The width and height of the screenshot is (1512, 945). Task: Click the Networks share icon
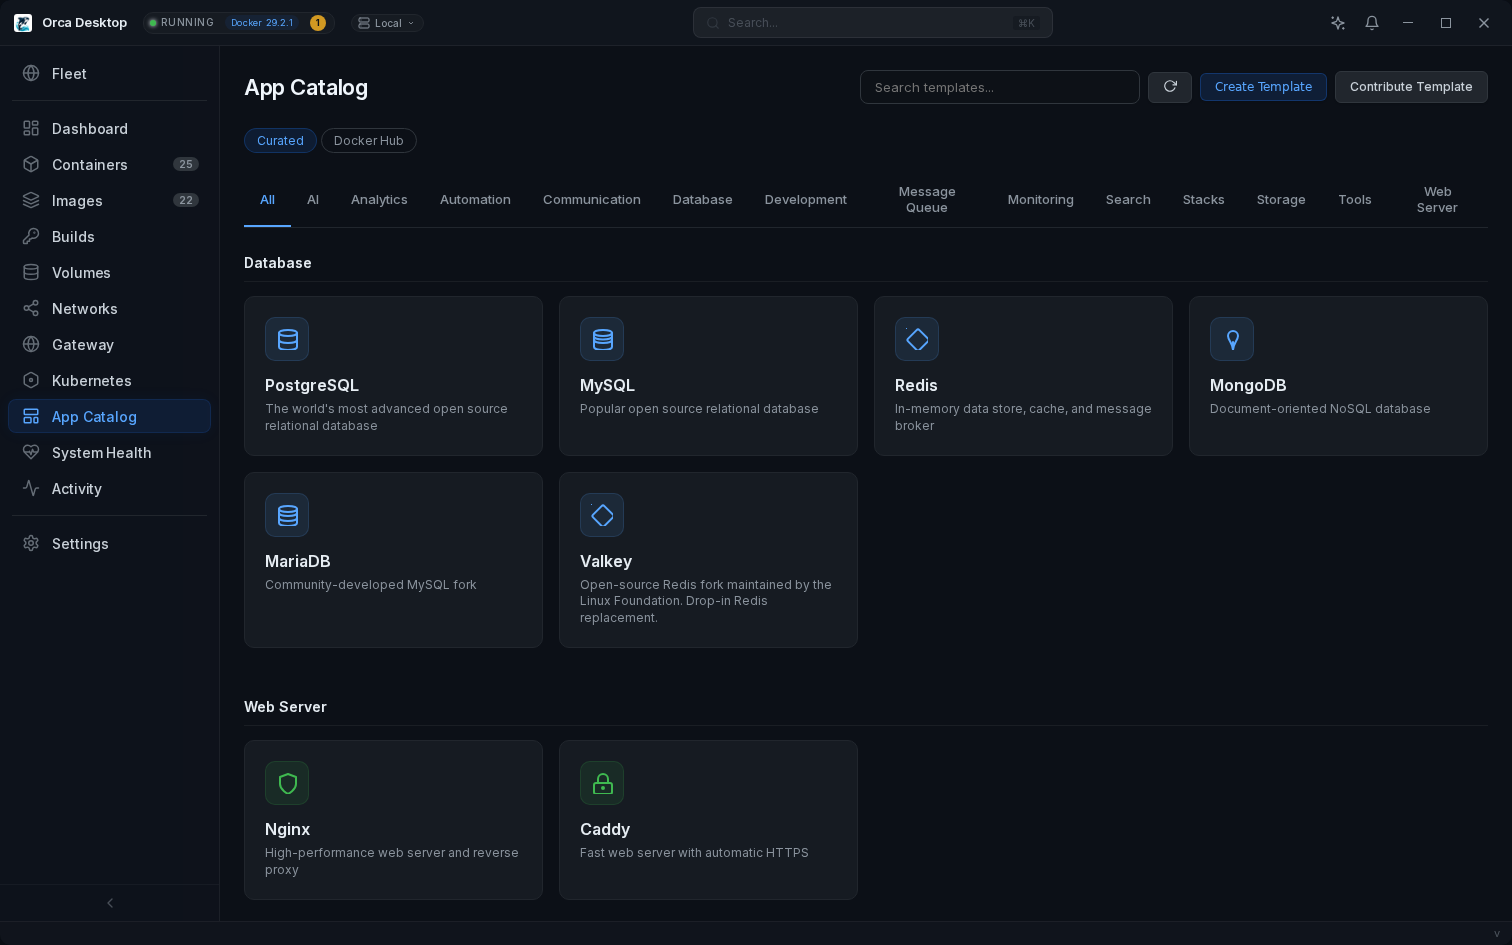[x=31, y=308]
